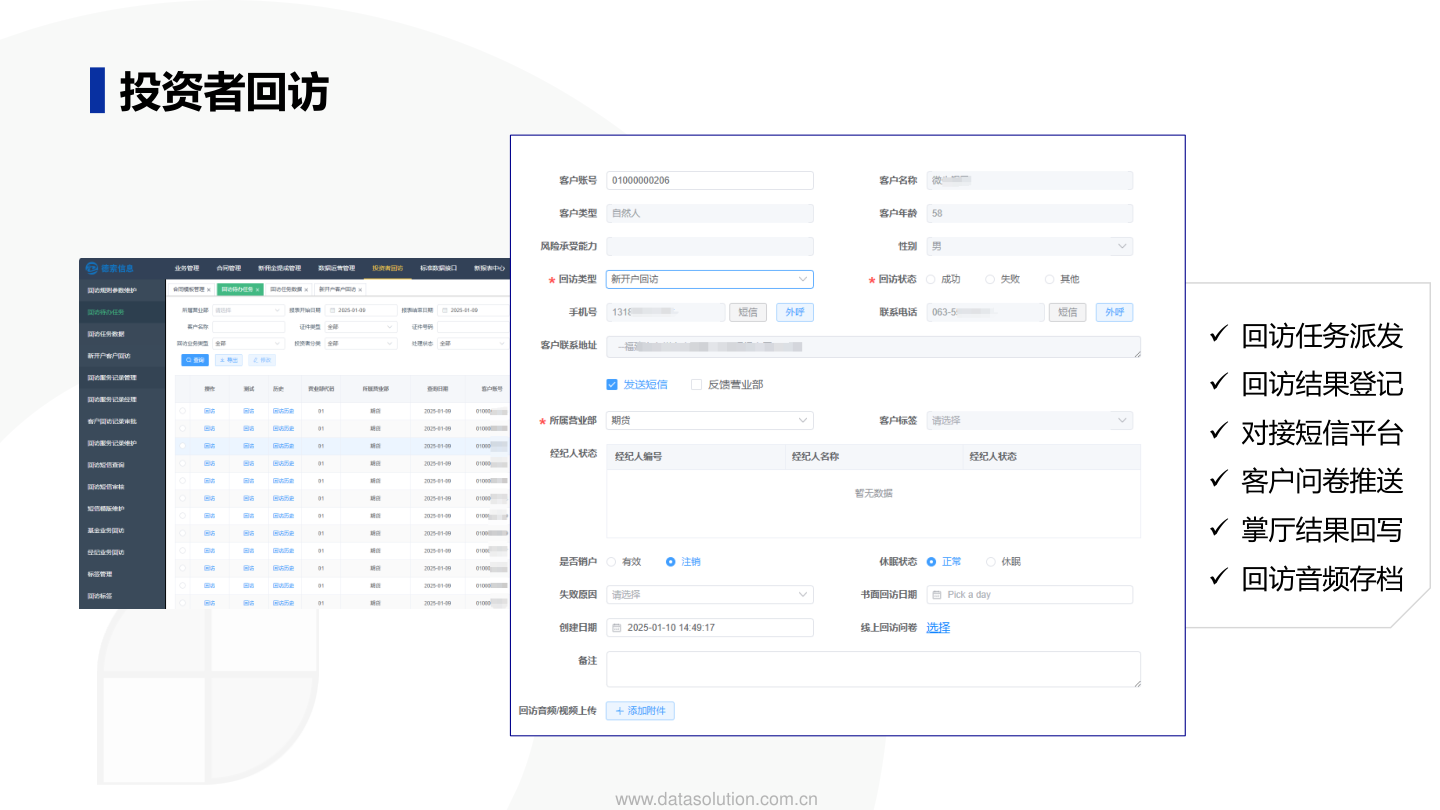Image resolution: width=1440 pixels, height=810 pixels.
Task: Choose 注销 under 是否销户
Action: pos(671,562)
